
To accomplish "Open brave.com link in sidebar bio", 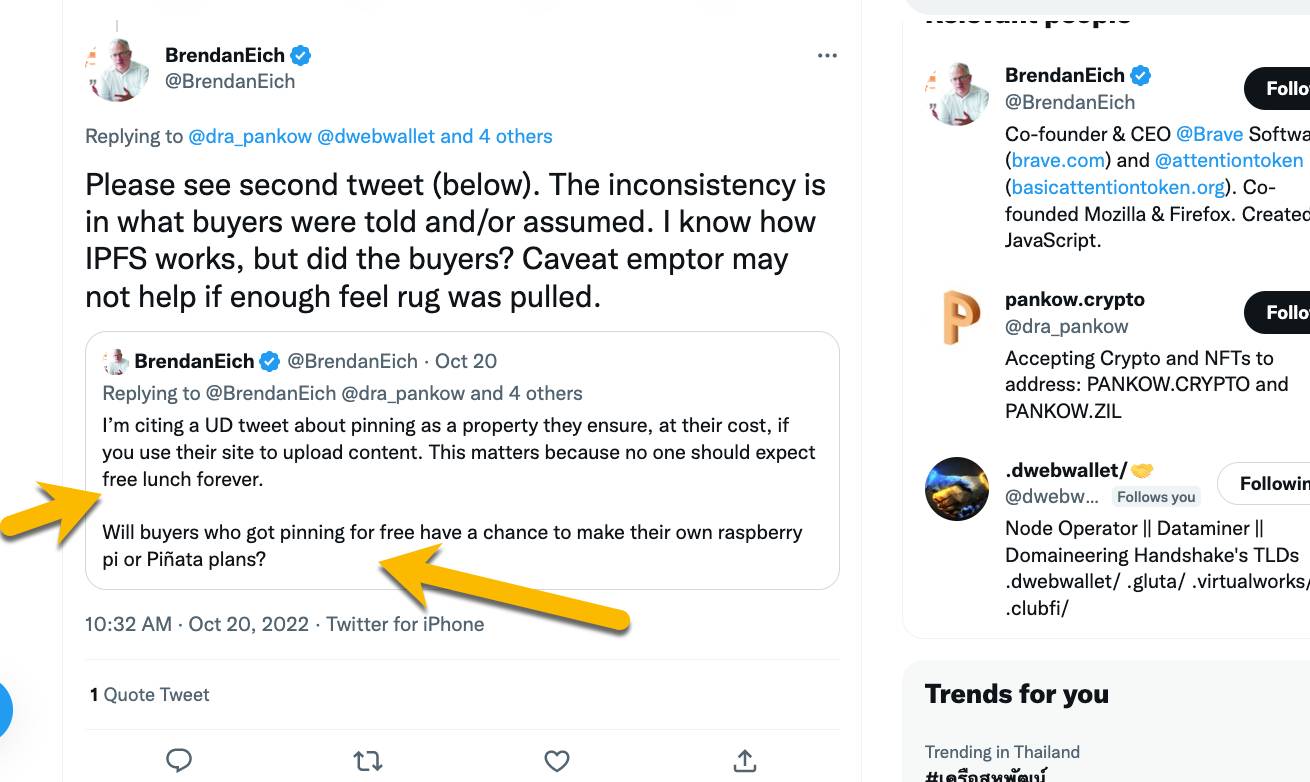I will point(1057,160).
